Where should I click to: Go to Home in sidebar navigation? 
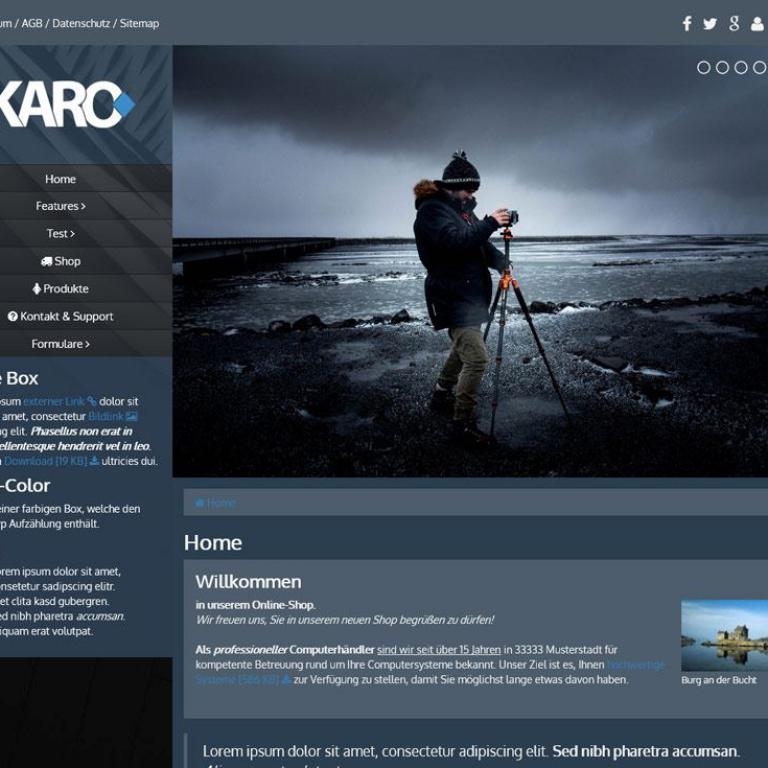(60, 179)
